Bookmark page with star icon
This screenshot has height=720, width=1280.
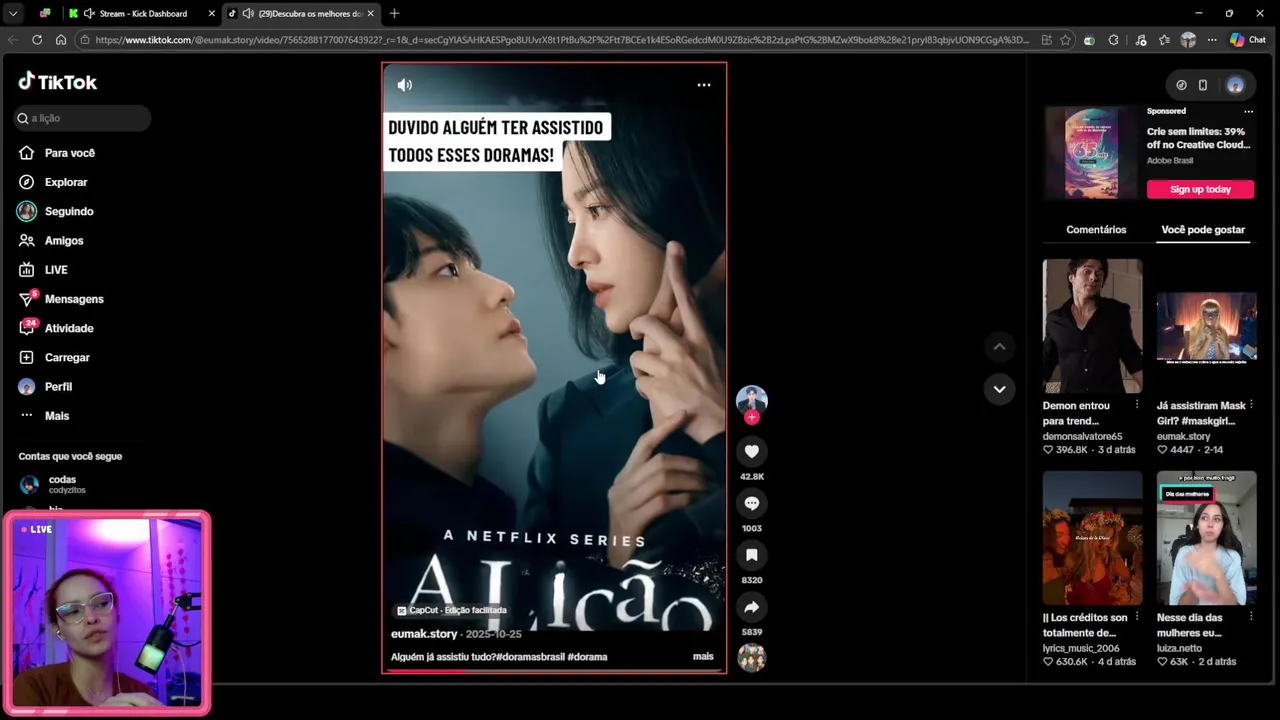tap(1066, 40)
